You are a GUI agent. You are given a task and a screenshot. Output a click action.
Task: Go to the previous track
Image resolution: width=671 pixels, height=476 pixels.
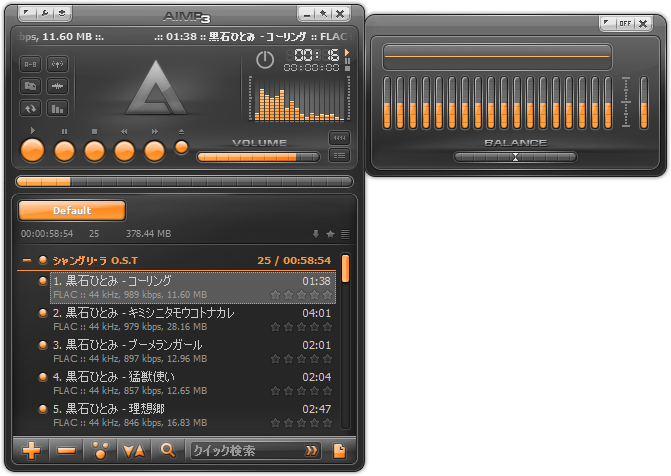pos(124,151)
